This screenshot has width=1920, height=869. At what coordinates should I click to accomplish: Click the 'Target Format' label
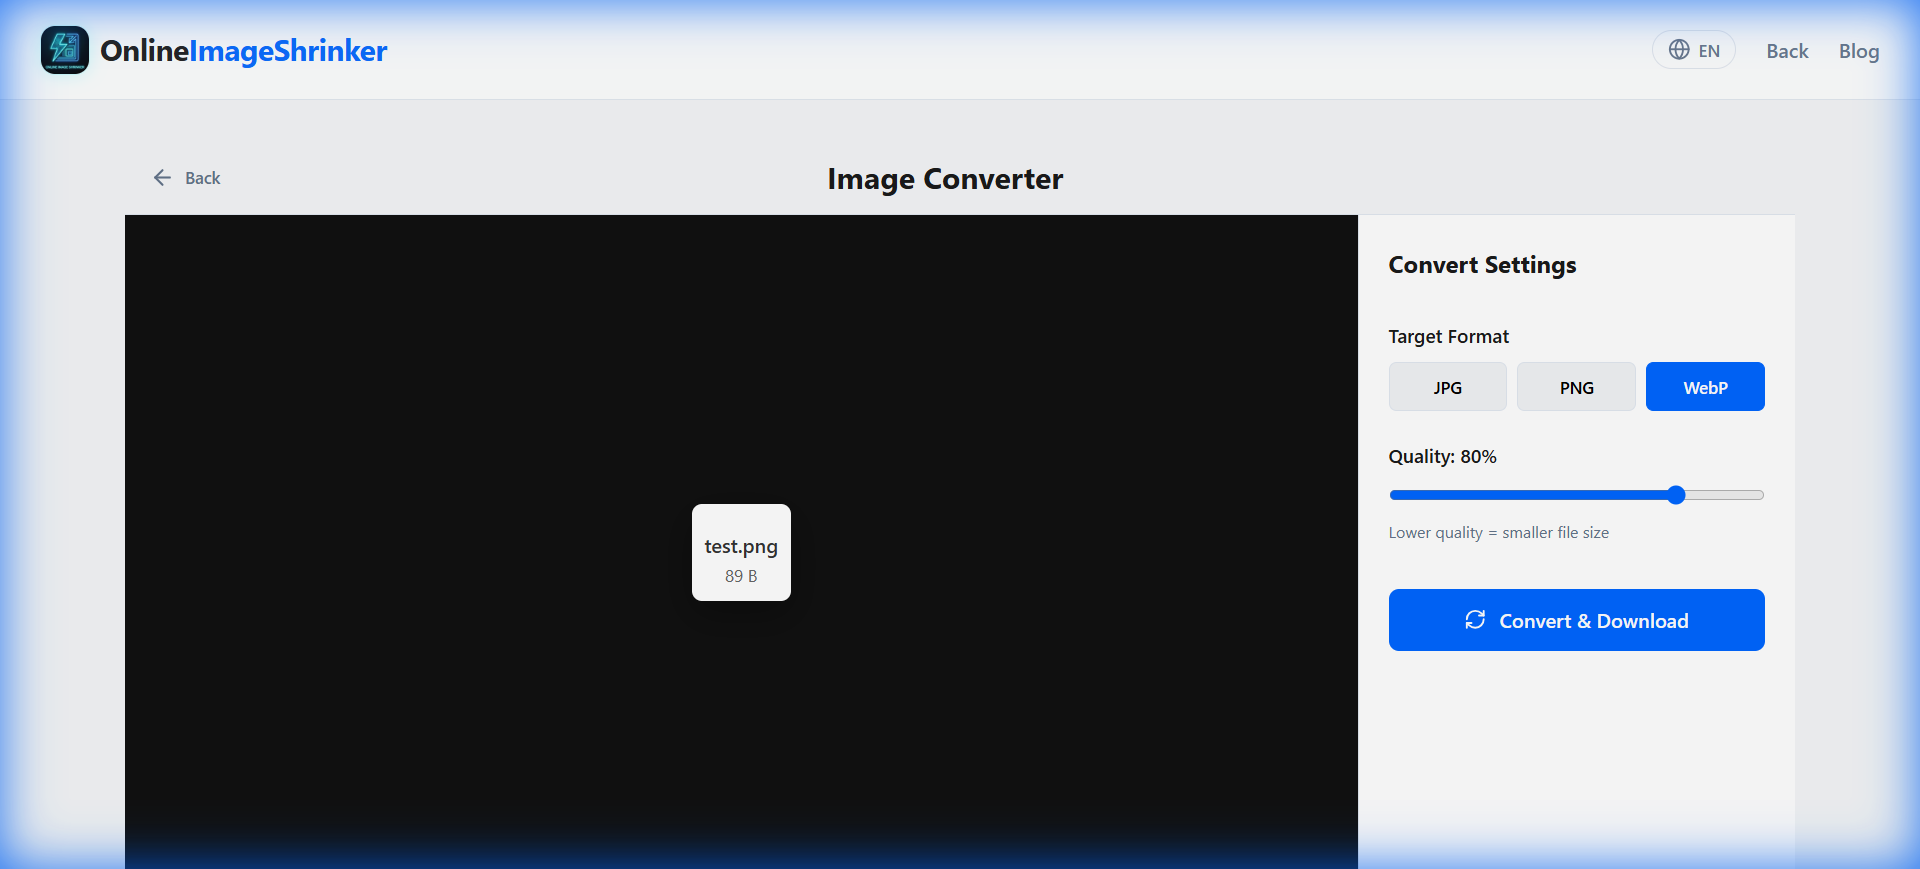(x=1448, y=337)
